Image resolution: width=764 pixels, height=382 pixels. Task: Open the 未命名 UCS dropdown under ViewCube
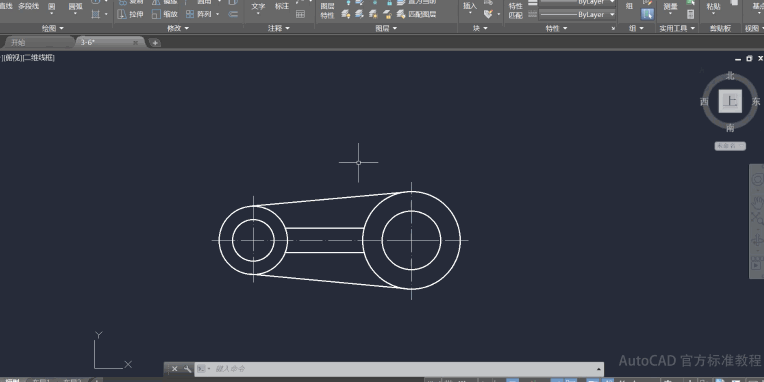[730, 146]
